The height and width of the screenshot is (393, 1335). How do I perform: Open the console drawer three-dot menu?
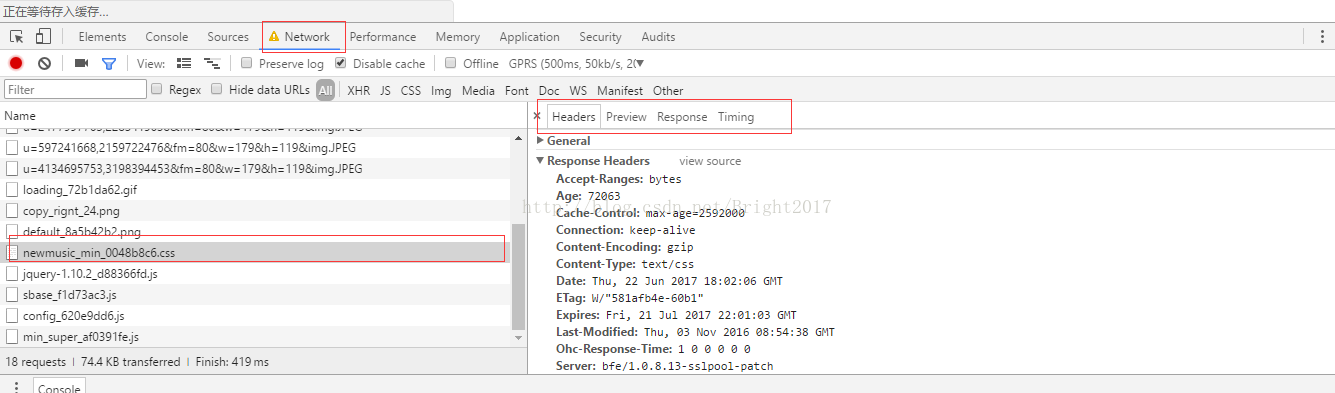[16, 387]
